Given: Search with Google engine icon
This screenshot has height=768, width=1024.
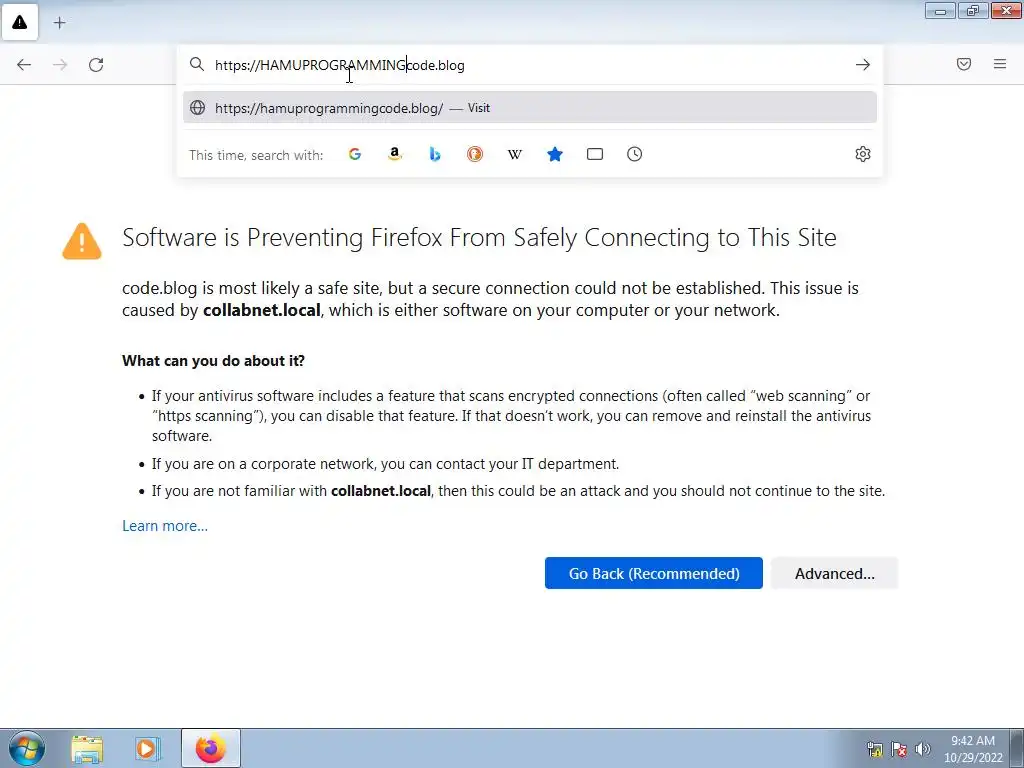Looking at the screenshot, I should (x=355, y=154).
